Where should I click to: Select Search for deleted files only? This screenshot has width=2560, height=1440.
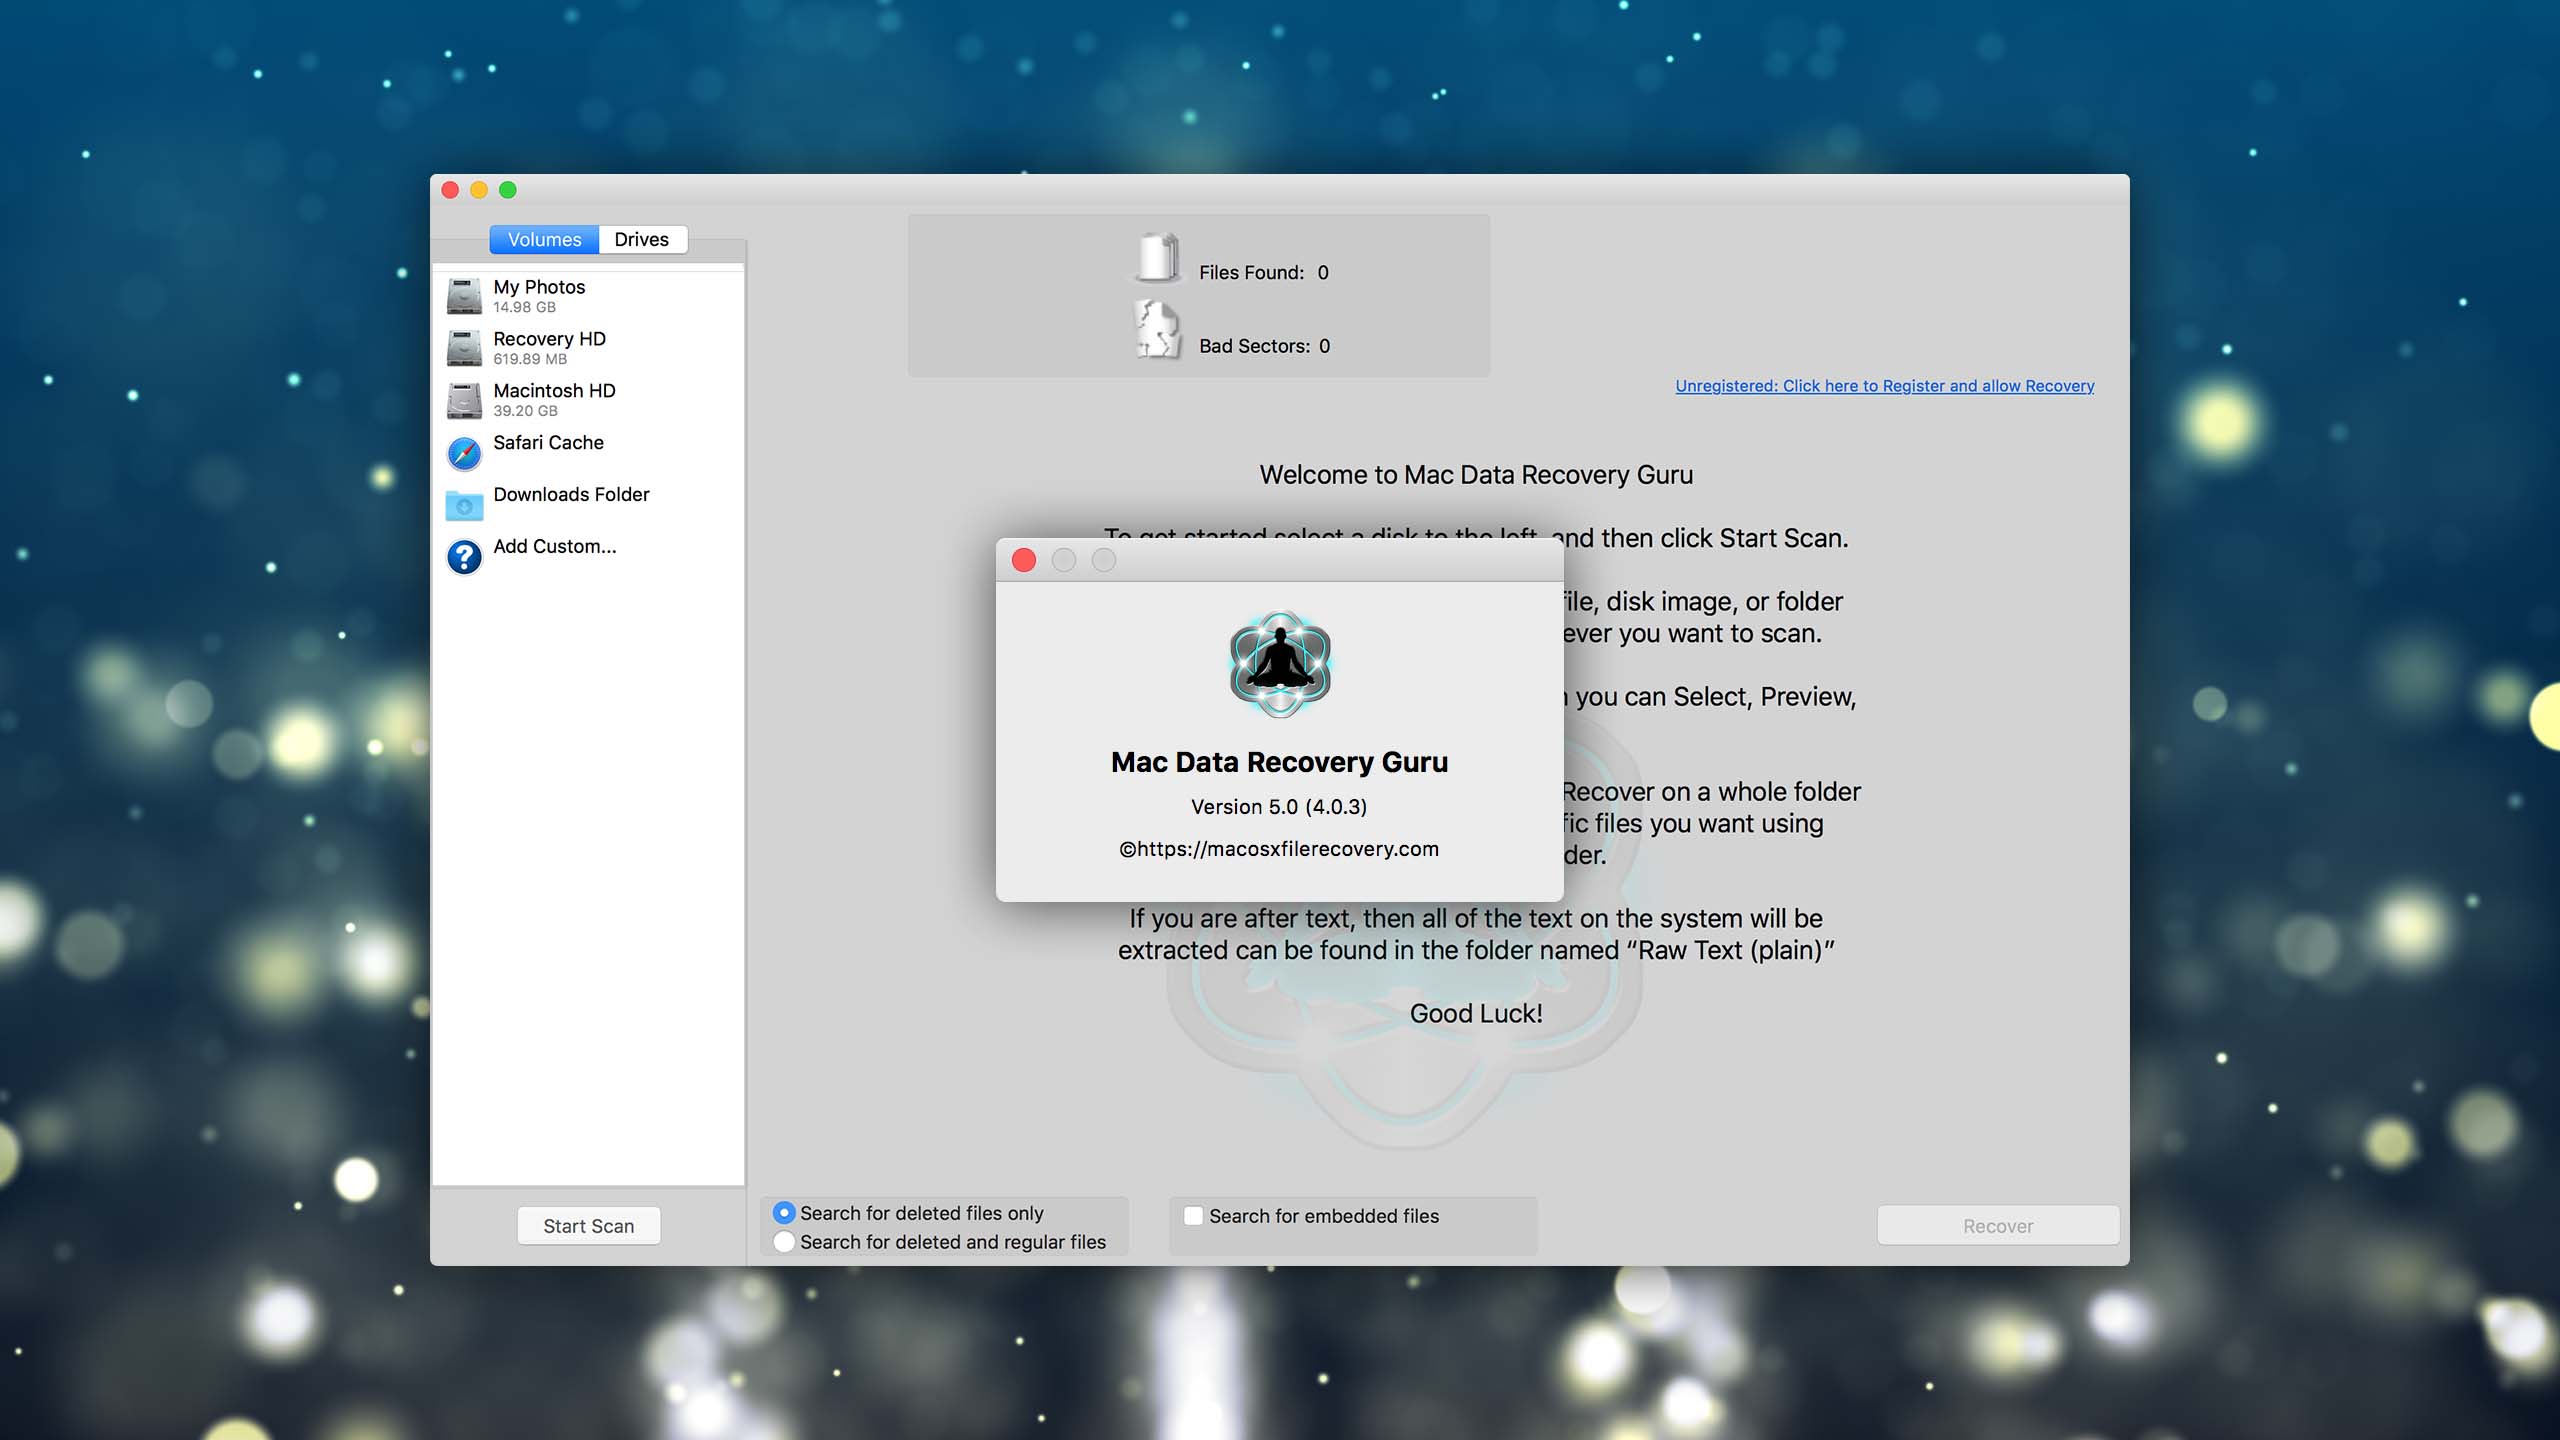[784, 1213]
